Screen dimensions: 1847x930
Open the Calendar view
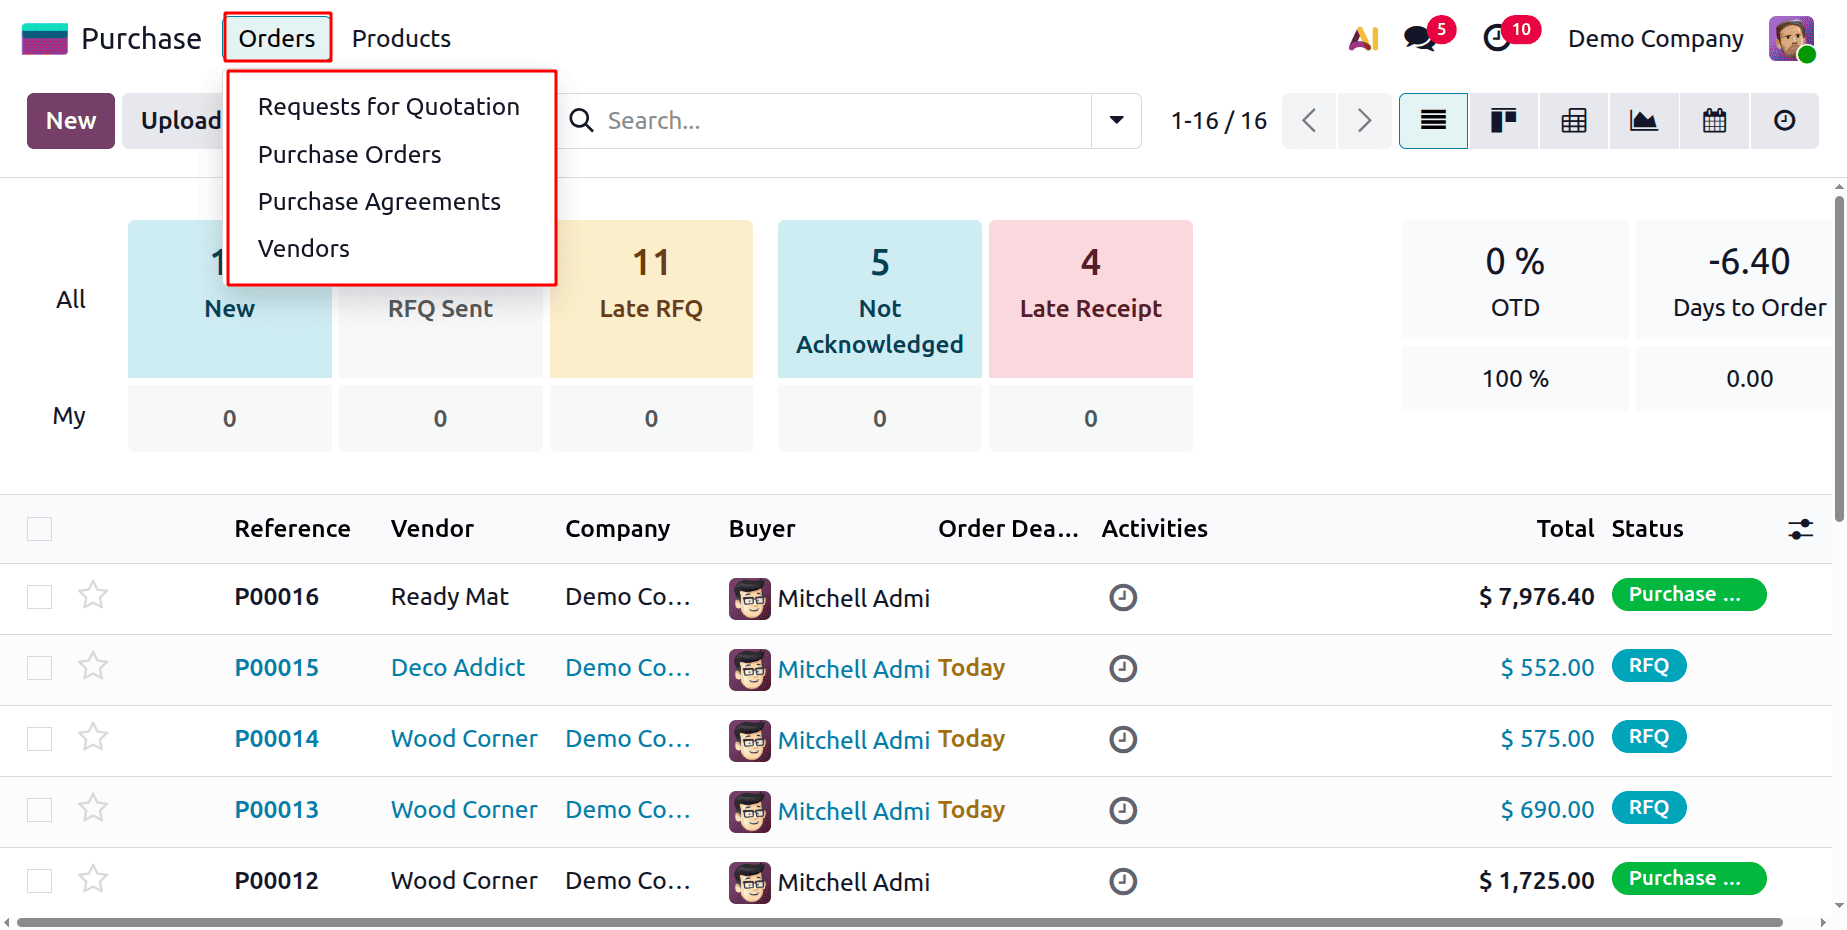click(1713, 120)
